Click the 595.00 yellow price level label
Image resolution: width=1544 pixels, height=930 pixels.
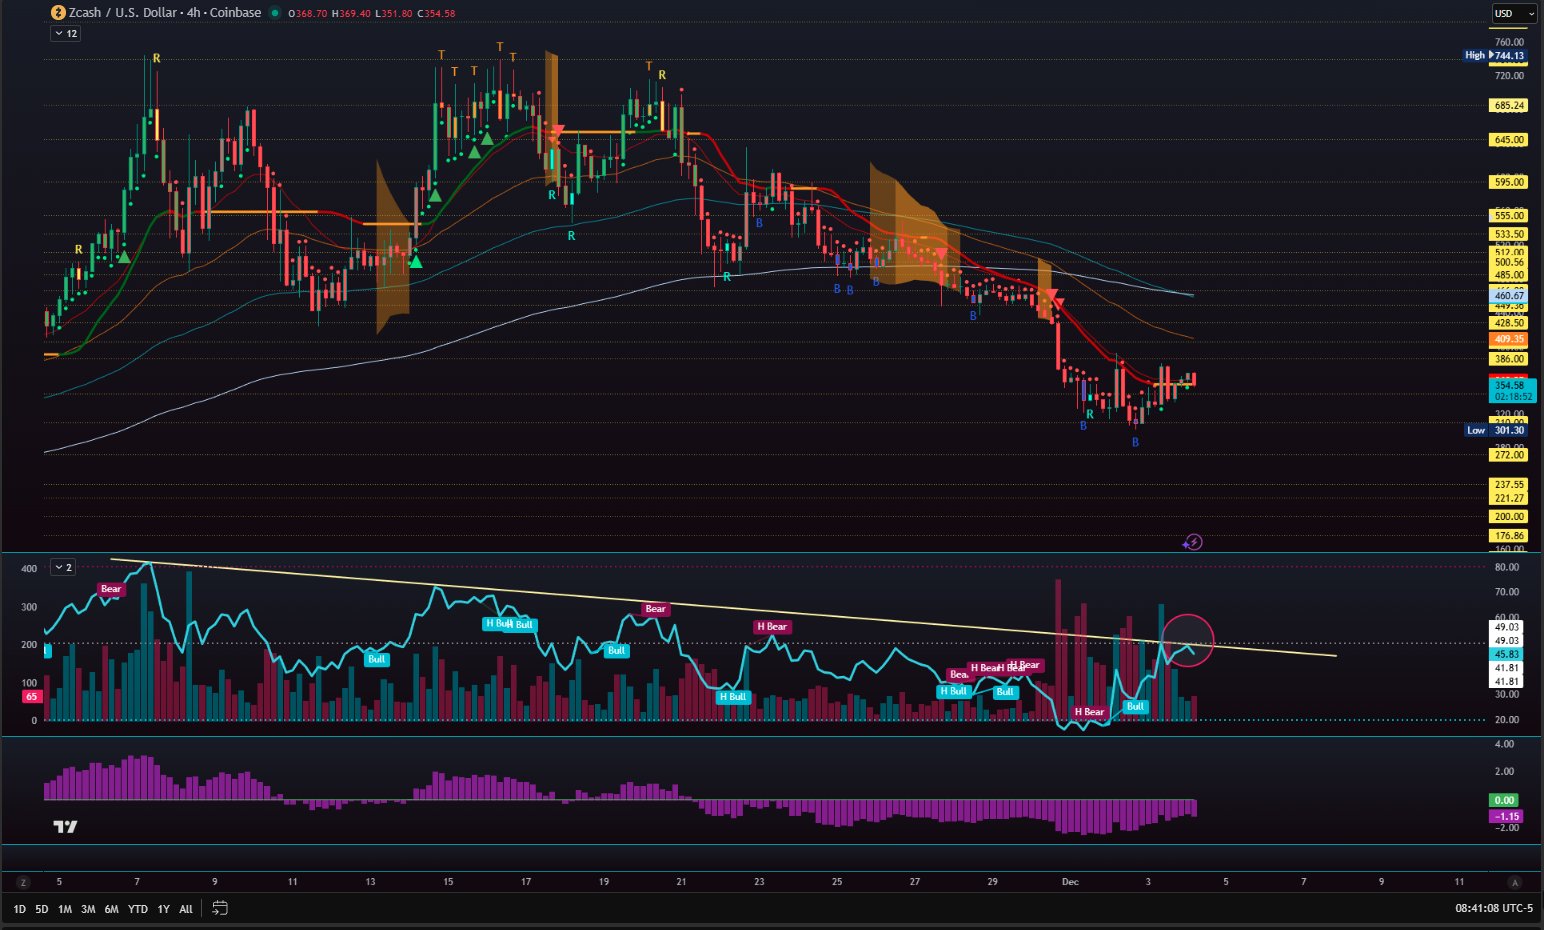(x=1509, y=182)
